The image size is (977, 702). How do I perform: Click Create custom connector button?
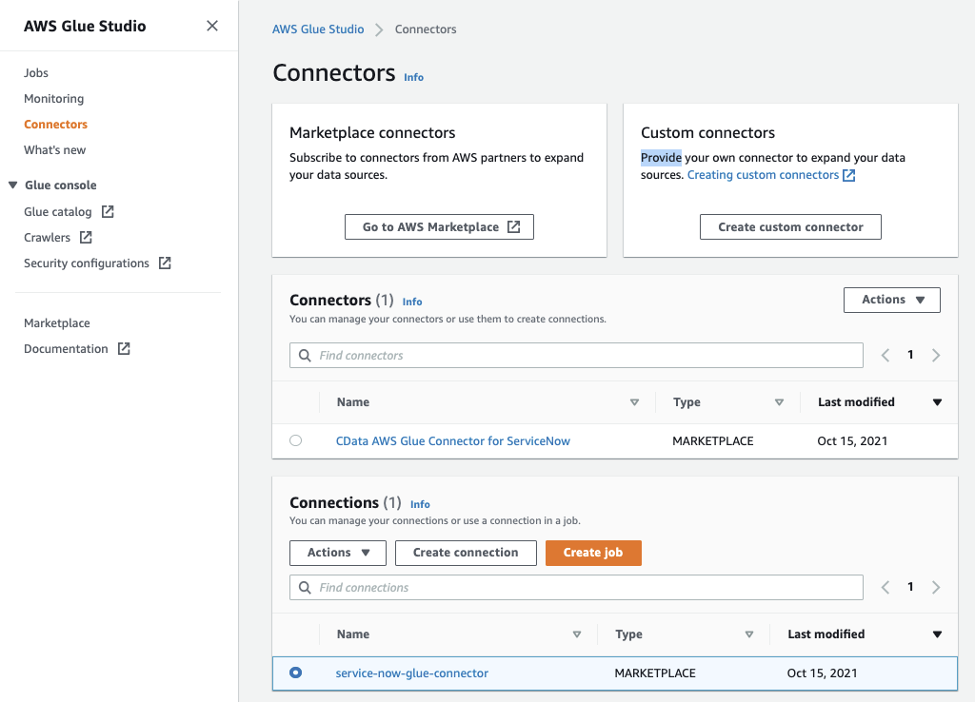point(790,227)
